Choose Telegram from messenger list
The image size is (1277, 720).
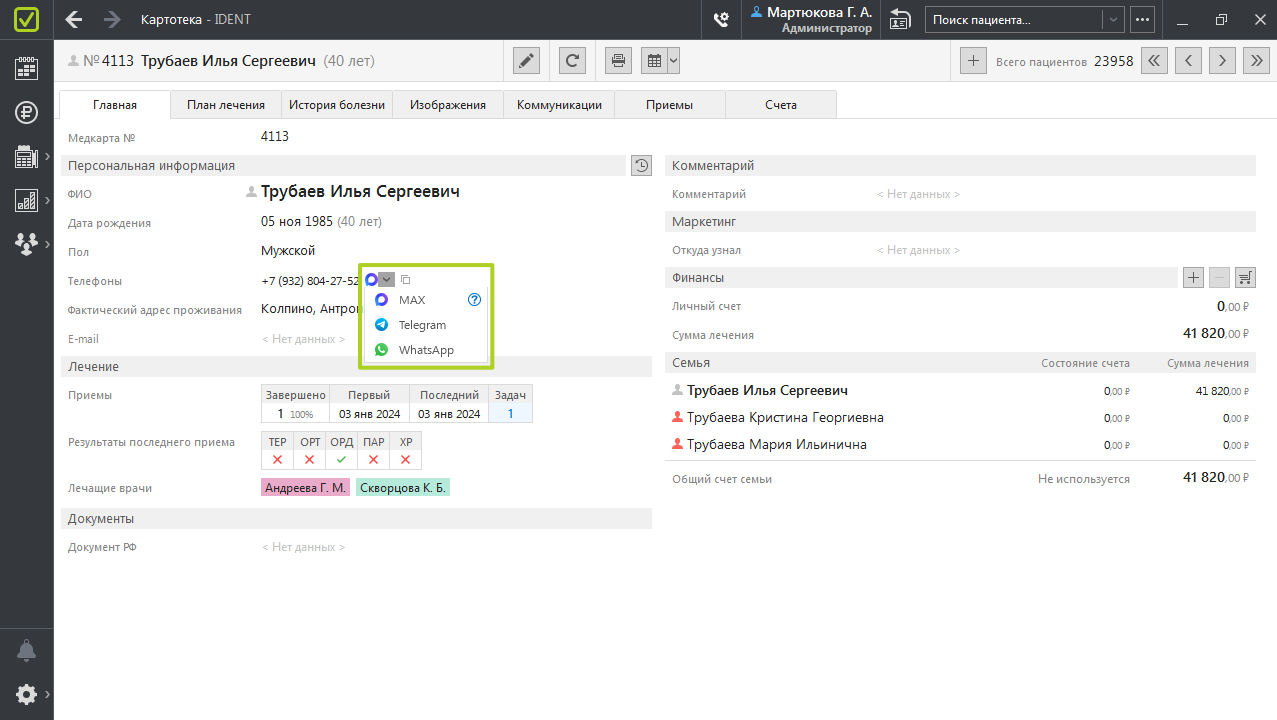(x=422, y=325)
